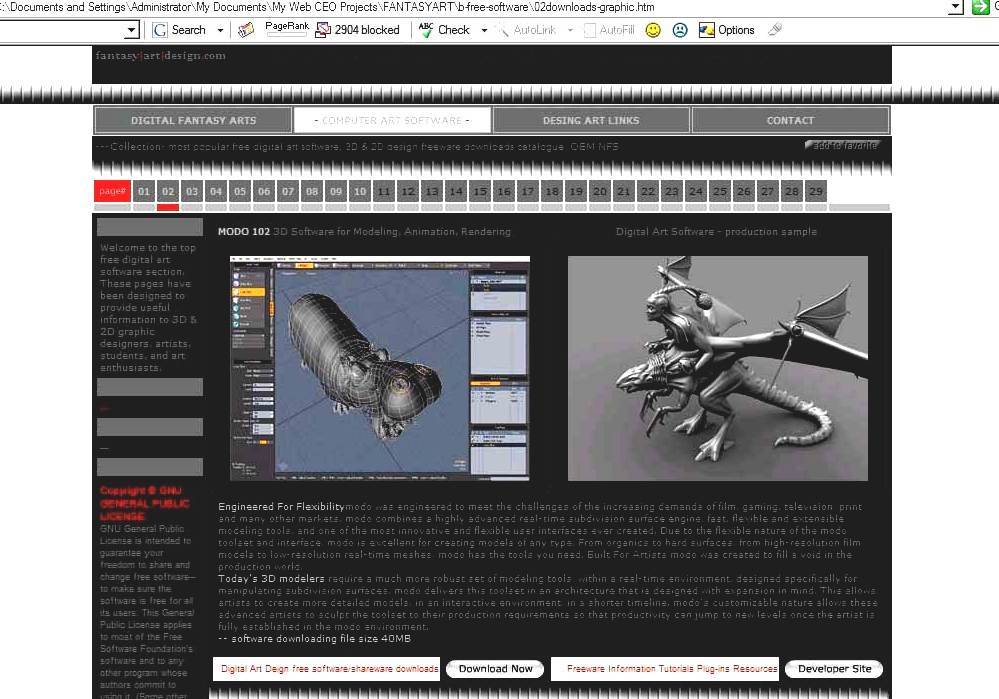Open the PageRank indicator

click(287, 29)
